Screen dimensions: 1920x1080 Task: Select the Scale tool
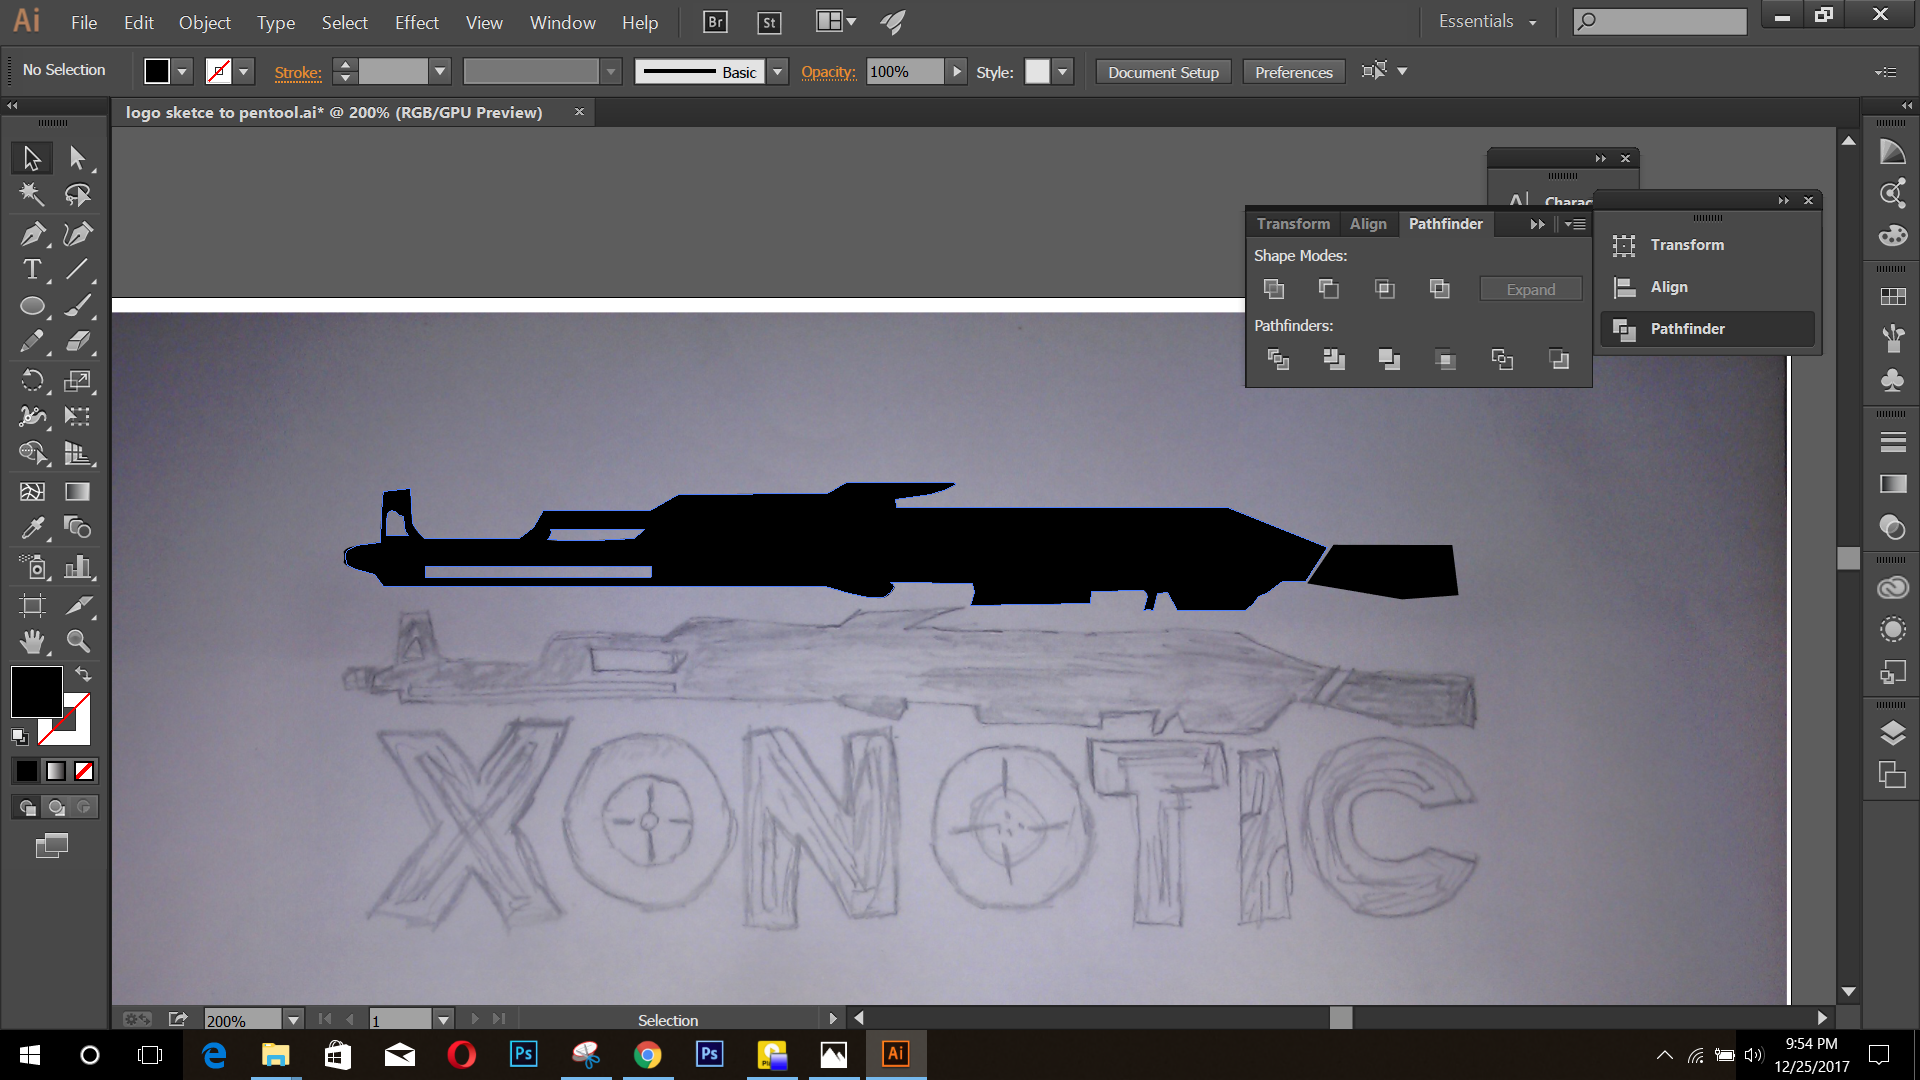pos(77,380)
